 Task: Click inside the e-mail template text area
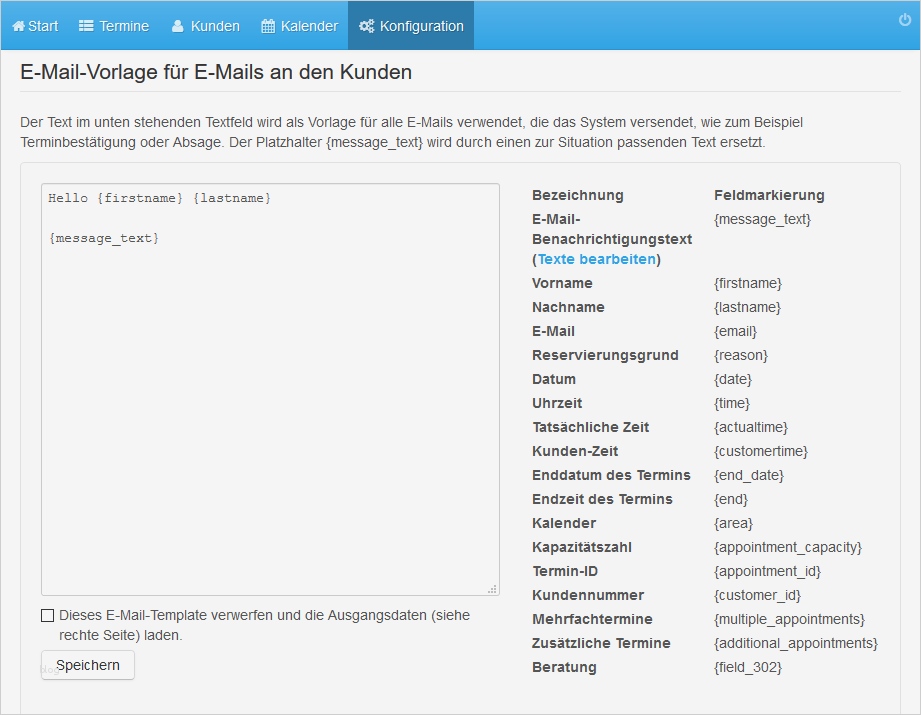[270, 400]
